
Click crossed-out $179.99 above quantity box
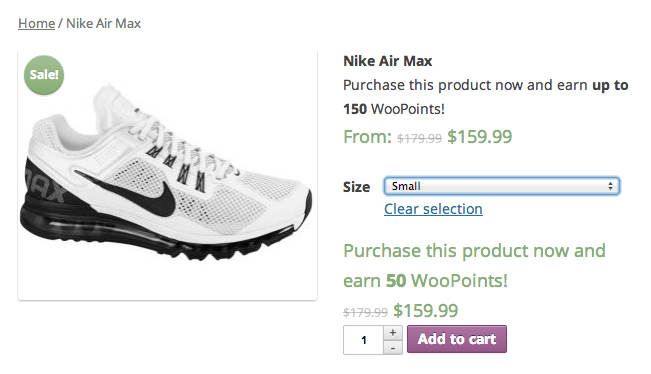pos(365,312)
